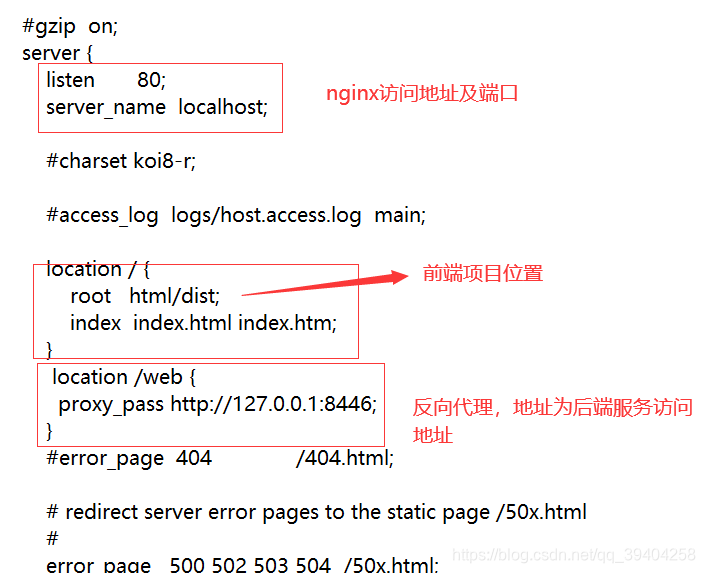705x573 pixels.
Task: Click the '#gzip on;' line
Action: pyautogui.click(x=70, y=27)
